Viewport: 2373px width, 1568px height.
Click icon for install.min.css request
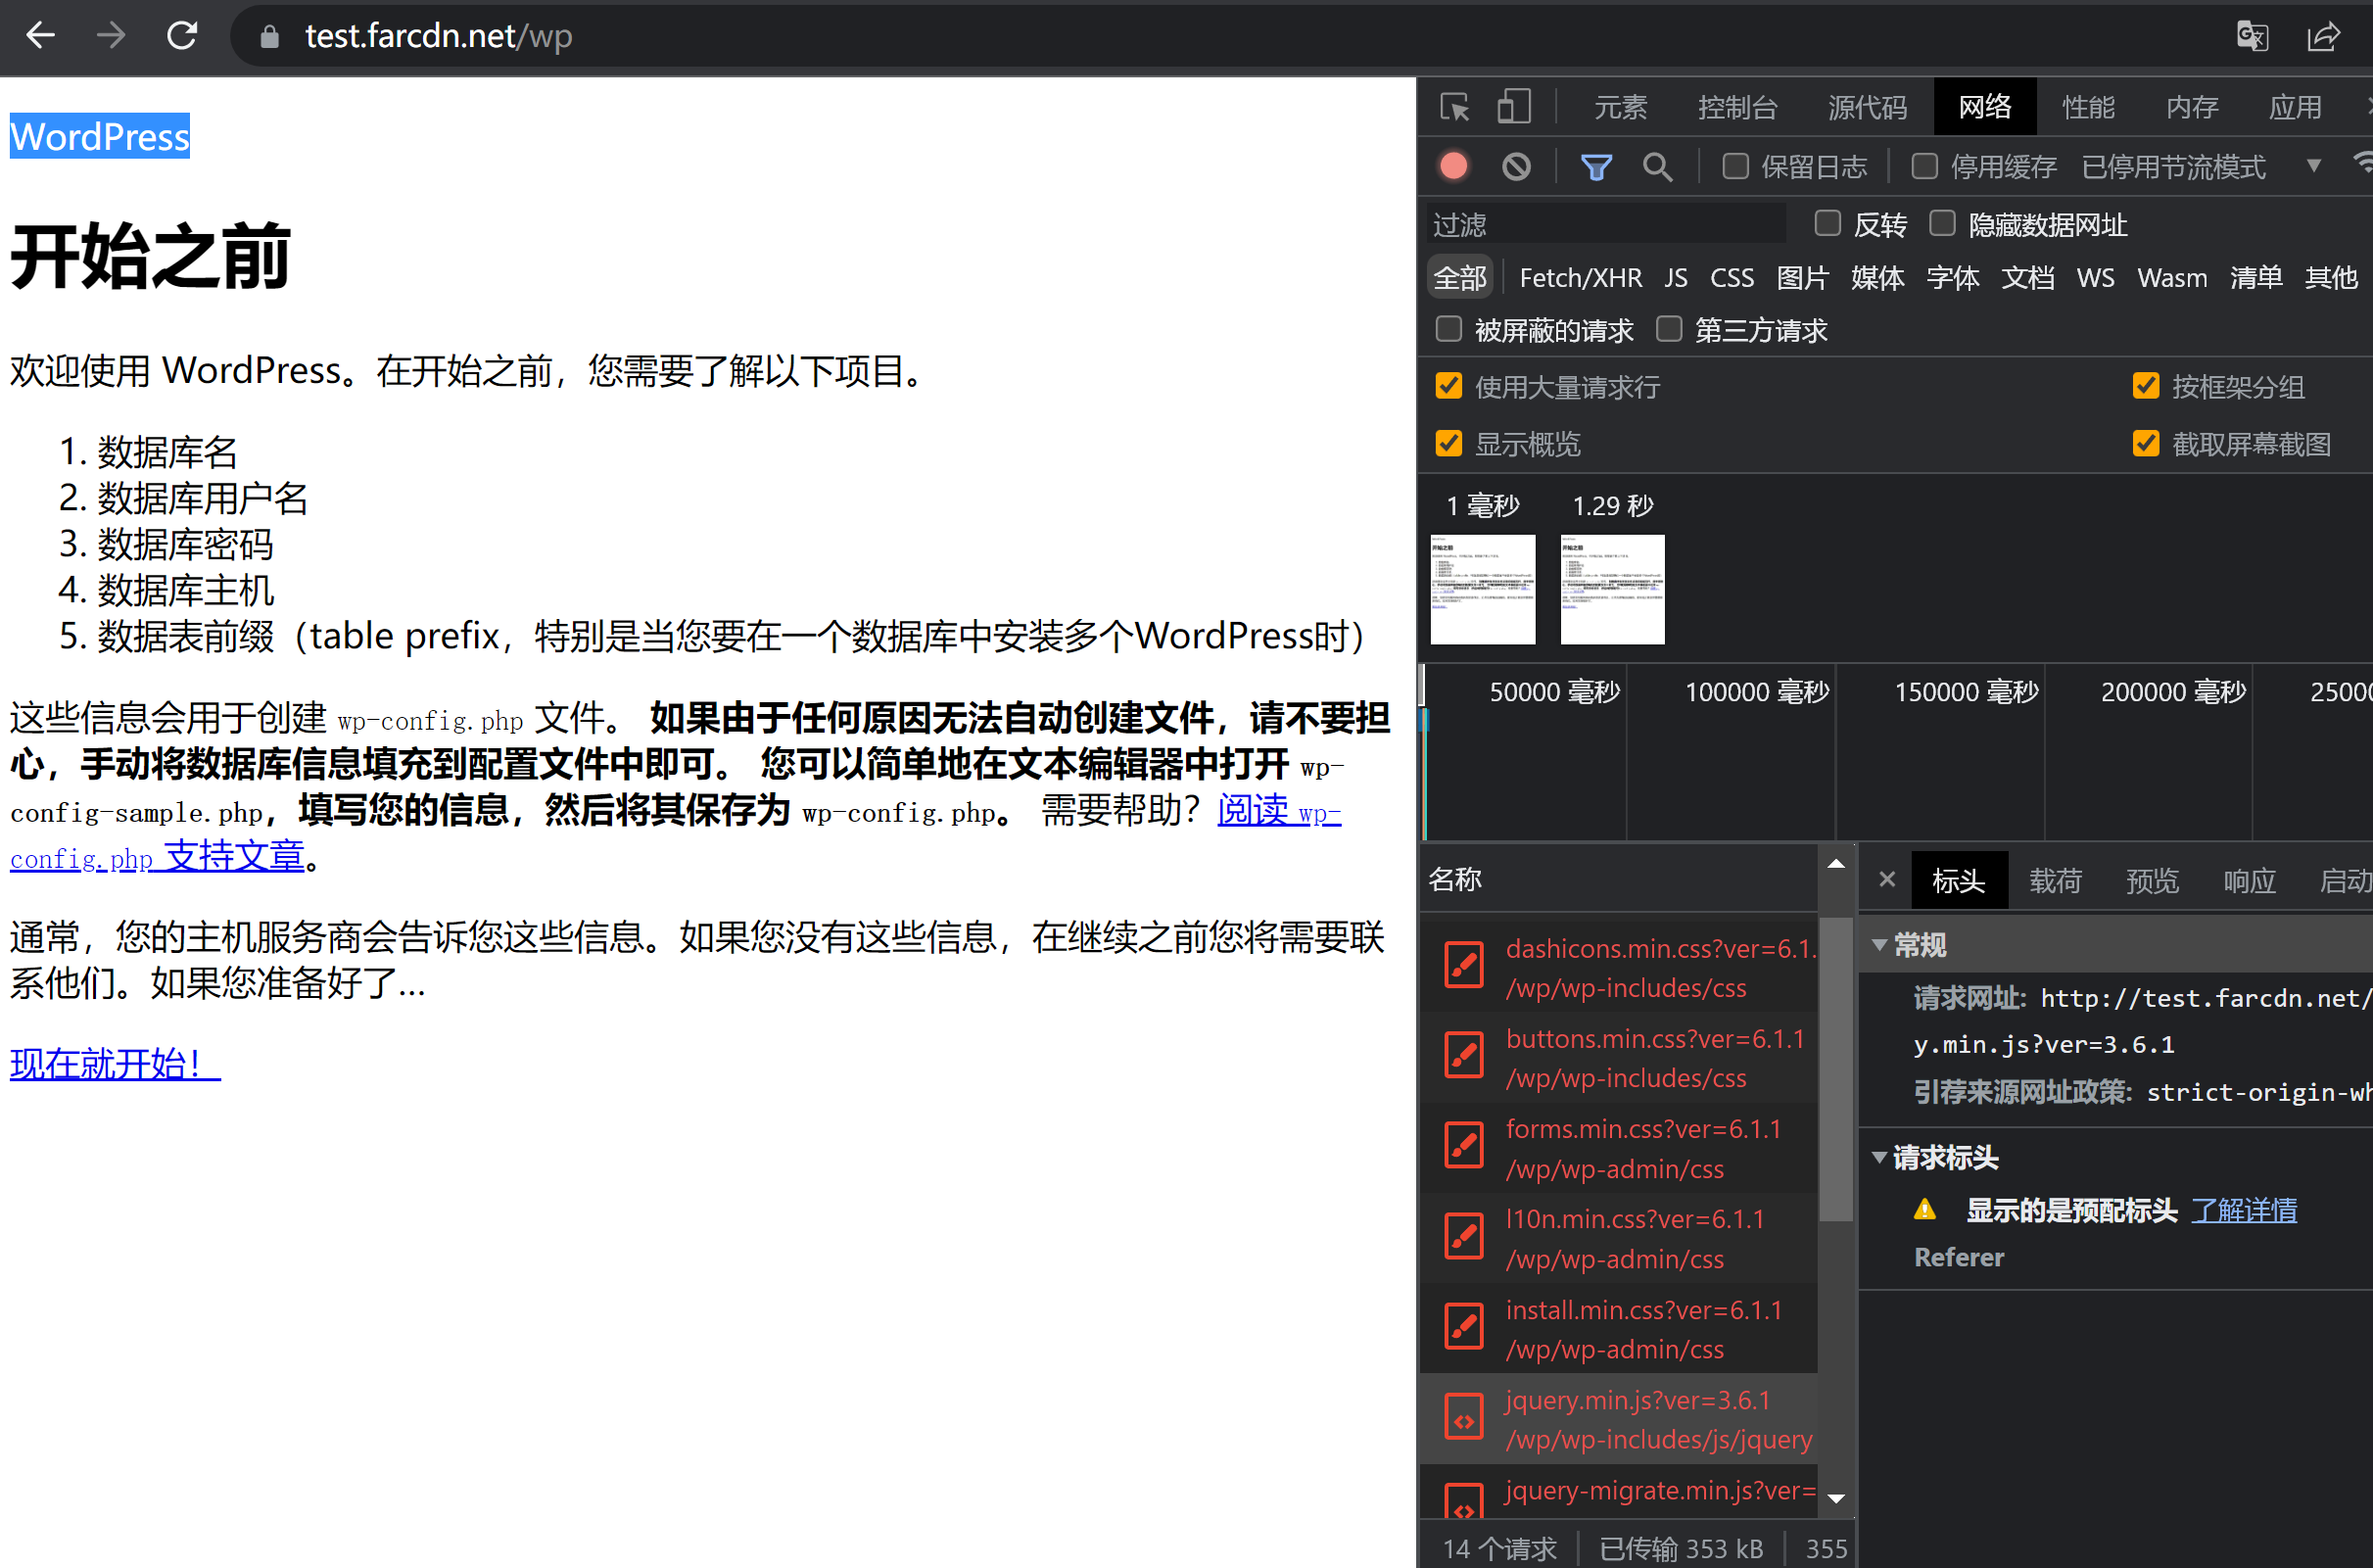pyautogui.click(x=1464, y=1328)
